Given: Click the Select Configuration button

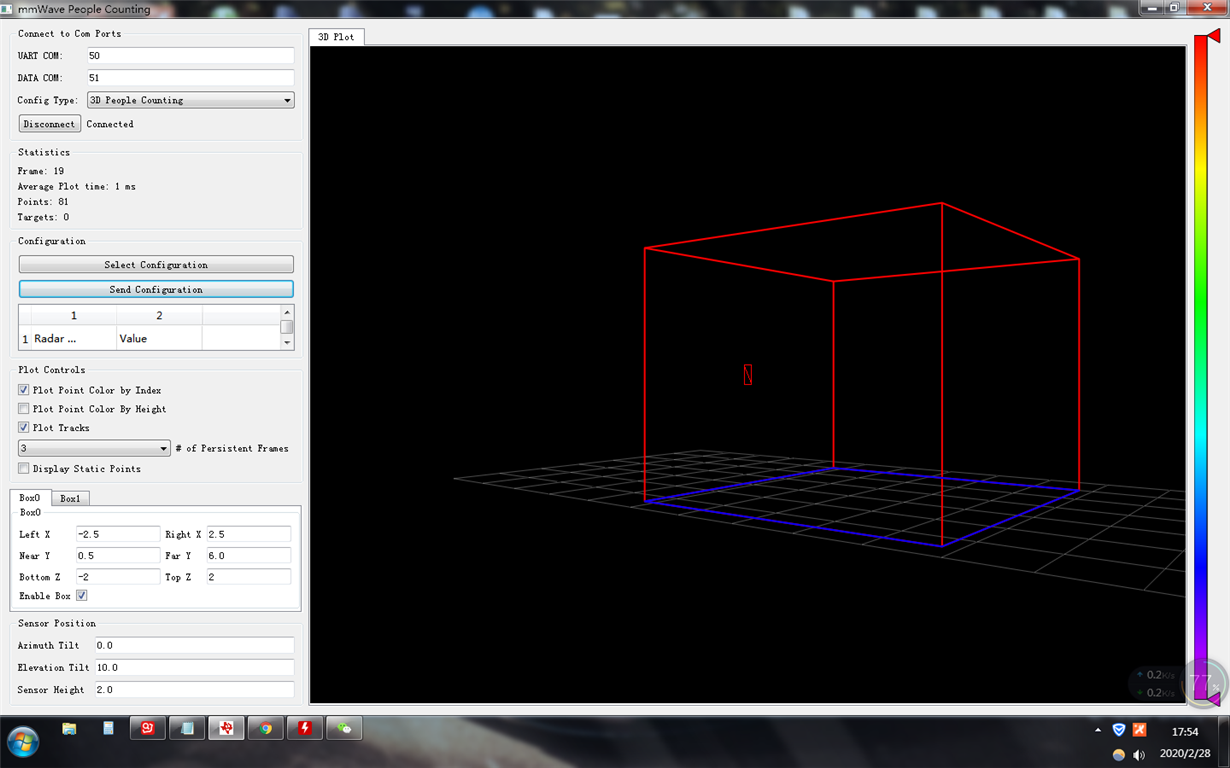Looking at the screenshot, I should (156, 265).
